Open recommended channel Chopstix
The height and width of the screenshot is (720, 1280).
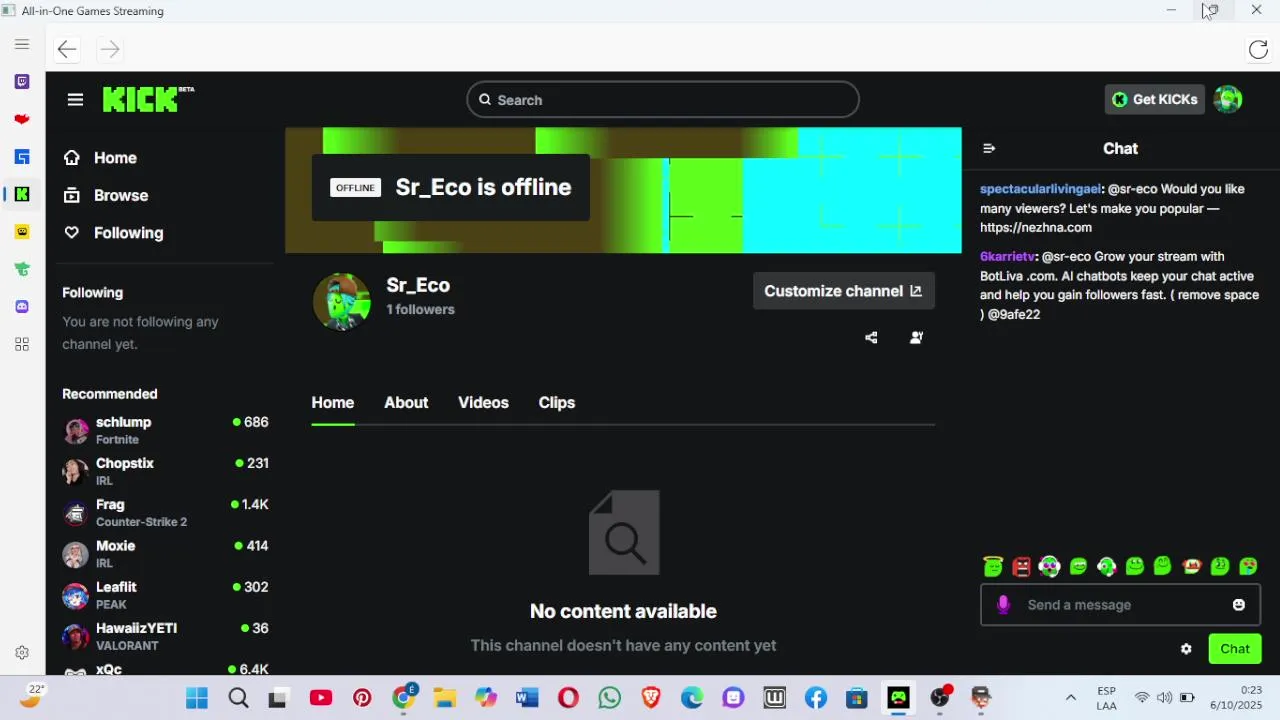(165, 471)
